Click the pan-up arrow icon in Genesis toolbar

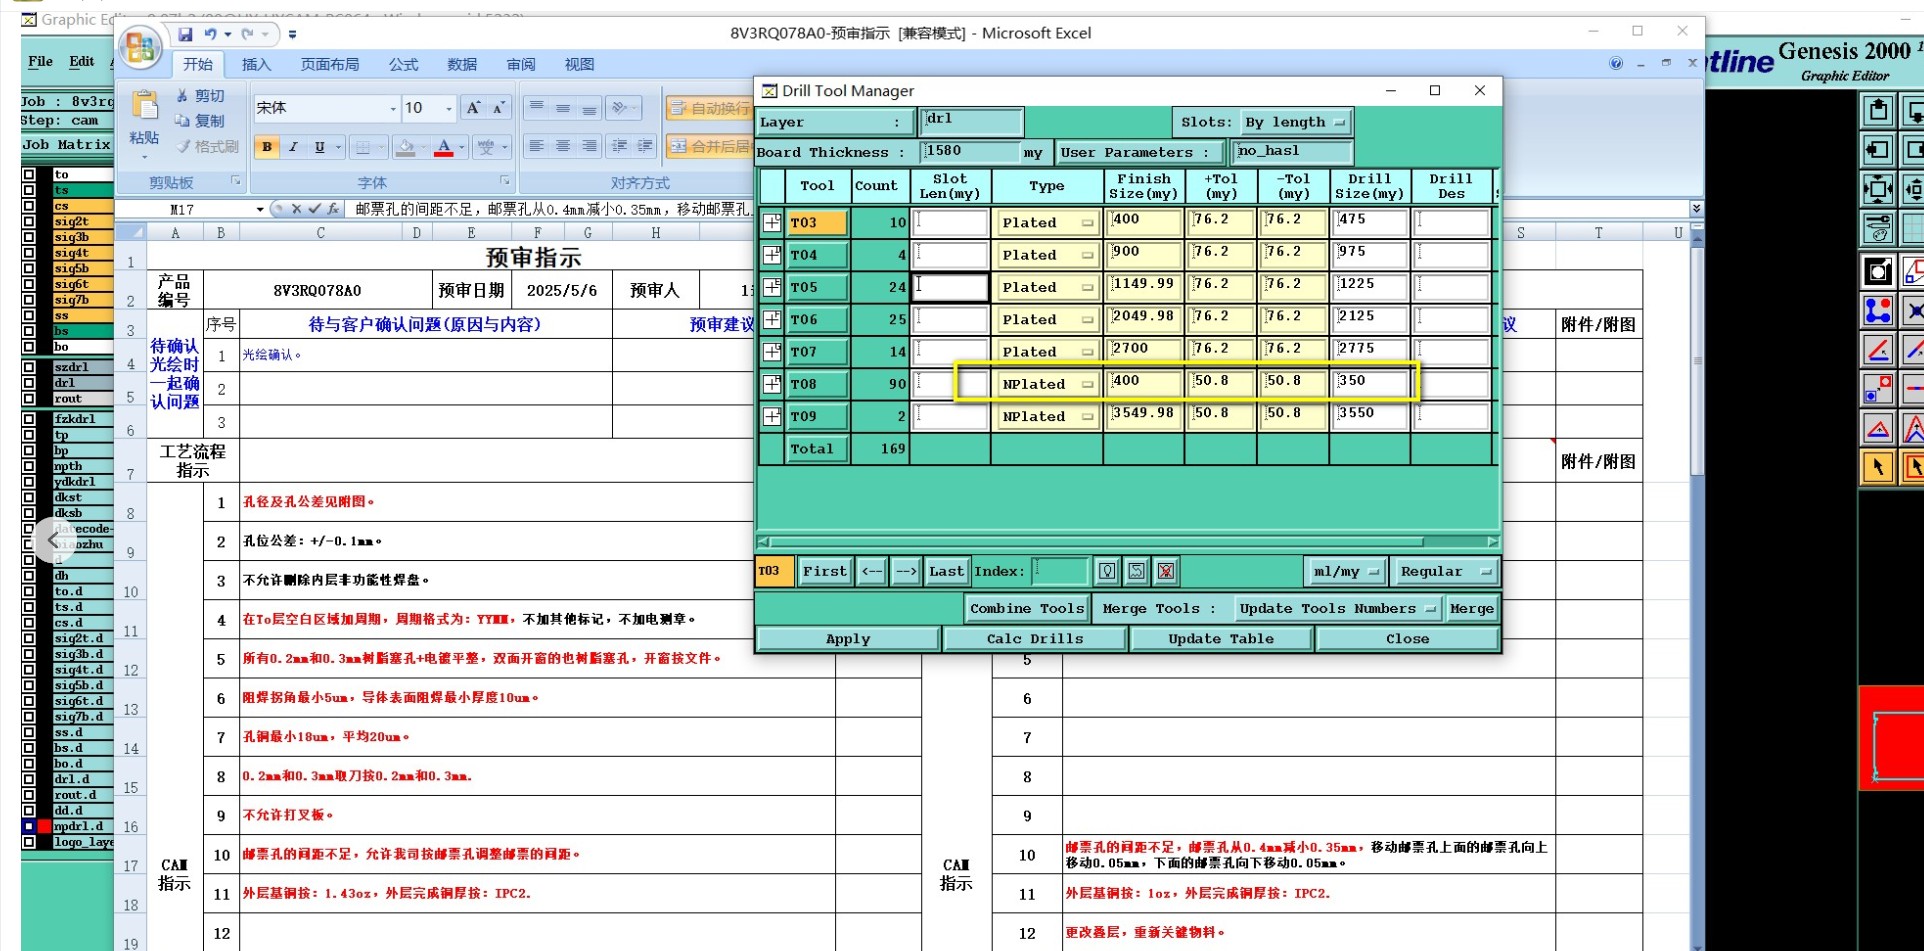[x=1878, y=110]
